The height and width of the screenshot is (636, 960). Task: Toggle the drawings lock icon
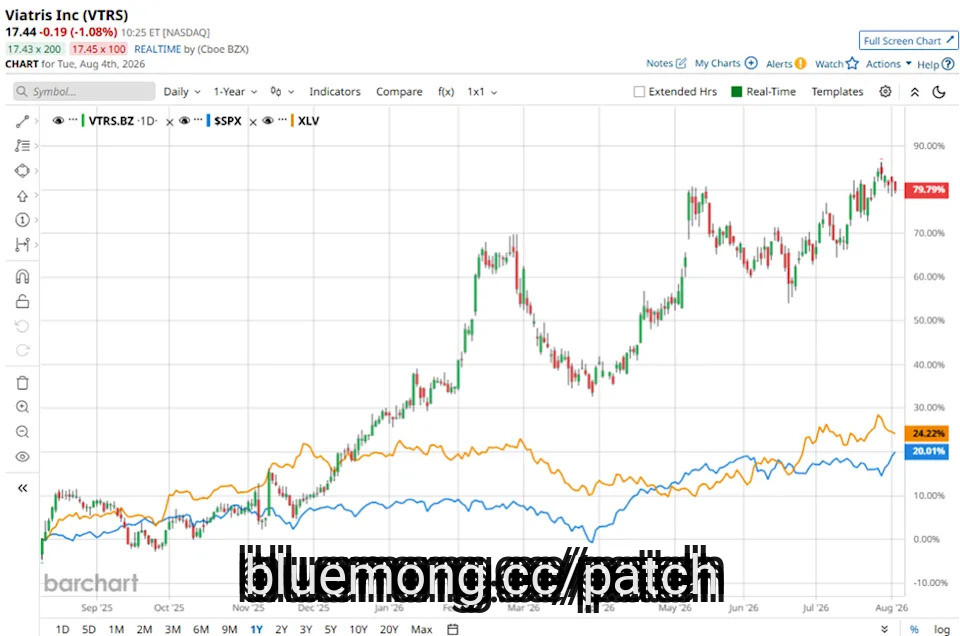tap(22, 301)
